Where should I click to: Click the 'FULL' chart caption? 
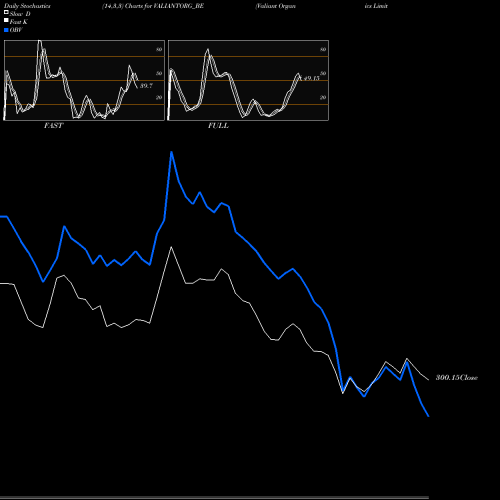218,126
